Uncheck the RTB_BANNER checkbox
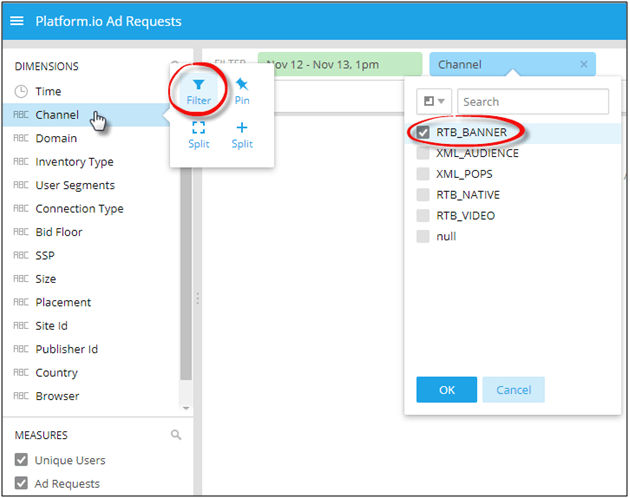The height and width of the screenshot is (498, 630). click(x=424, y=131)
